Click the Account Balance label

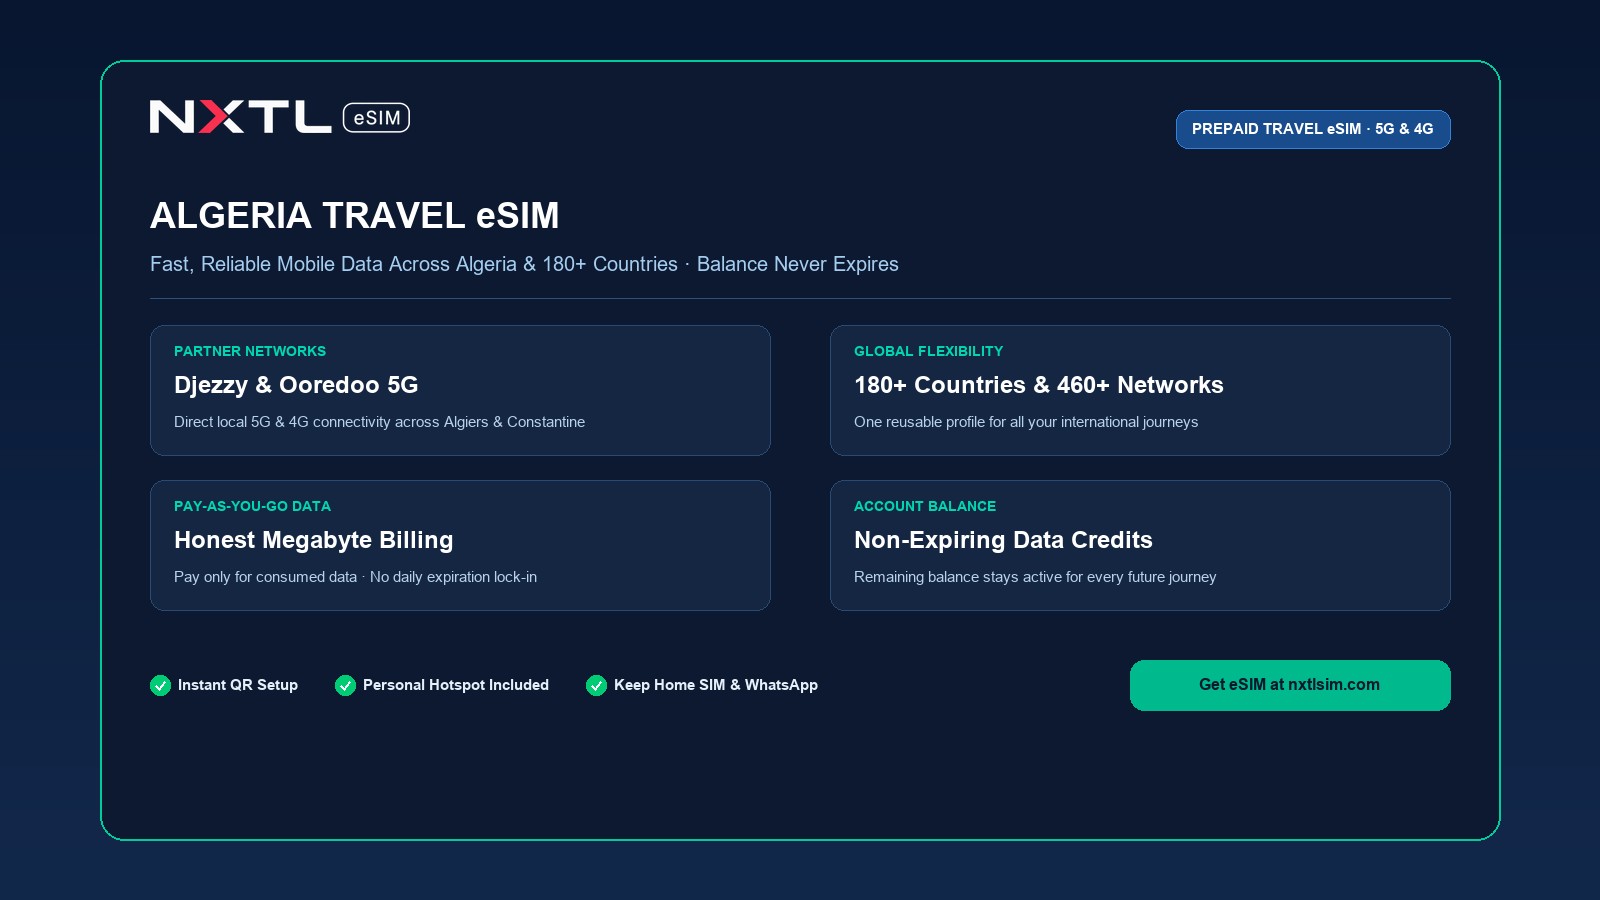(x=925, y=506)
